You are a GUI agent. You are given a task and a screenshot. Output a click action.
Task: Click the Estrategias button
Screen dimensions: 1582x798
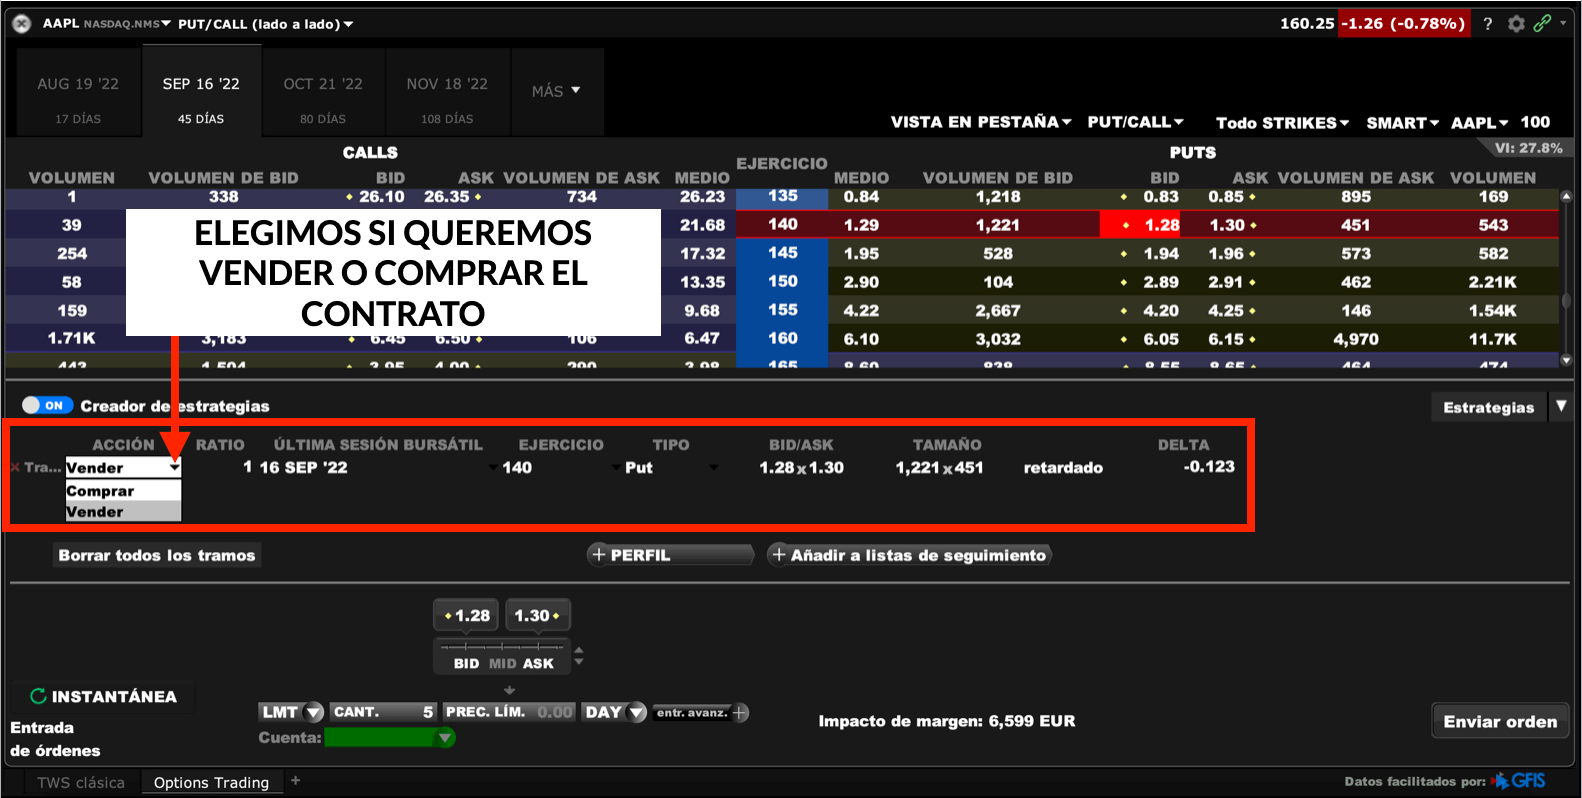pos(1488,407)
